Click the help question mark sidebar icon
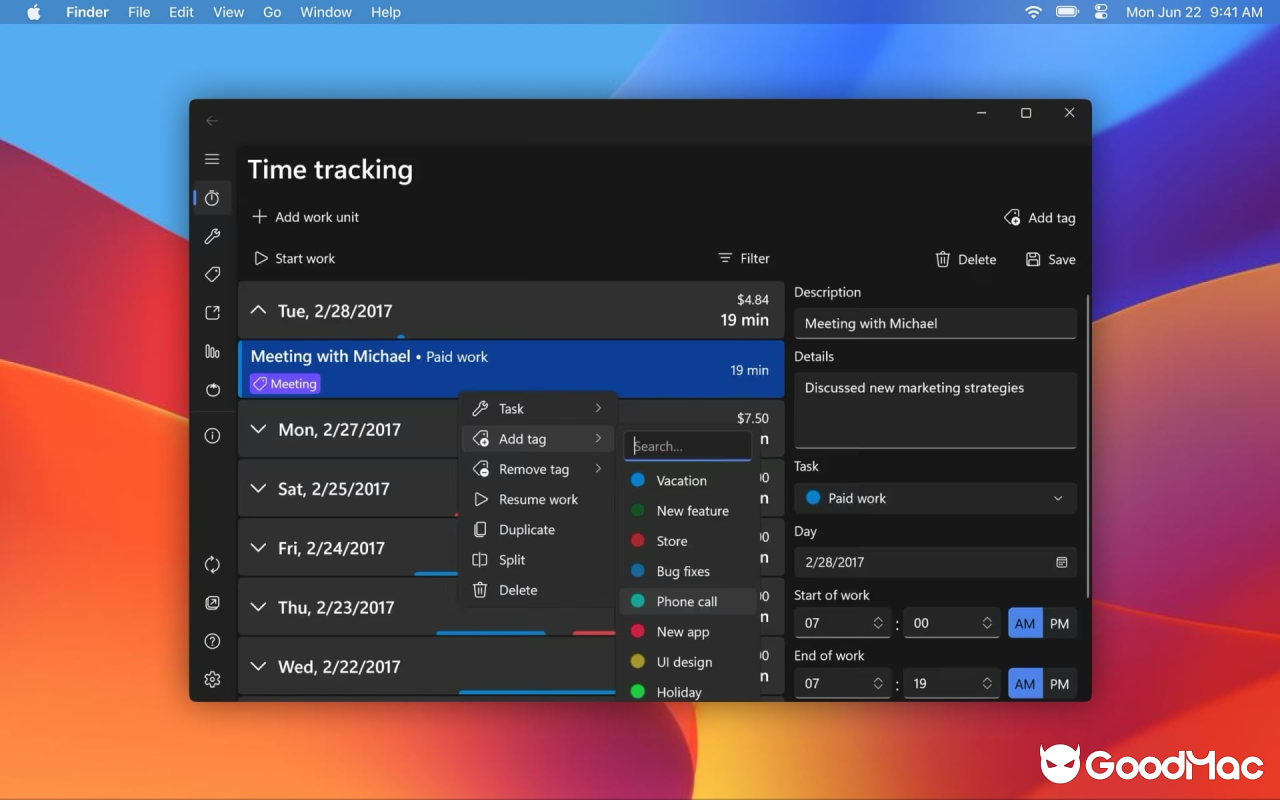This screenshot has width=1280, height=800. (212, 641)
